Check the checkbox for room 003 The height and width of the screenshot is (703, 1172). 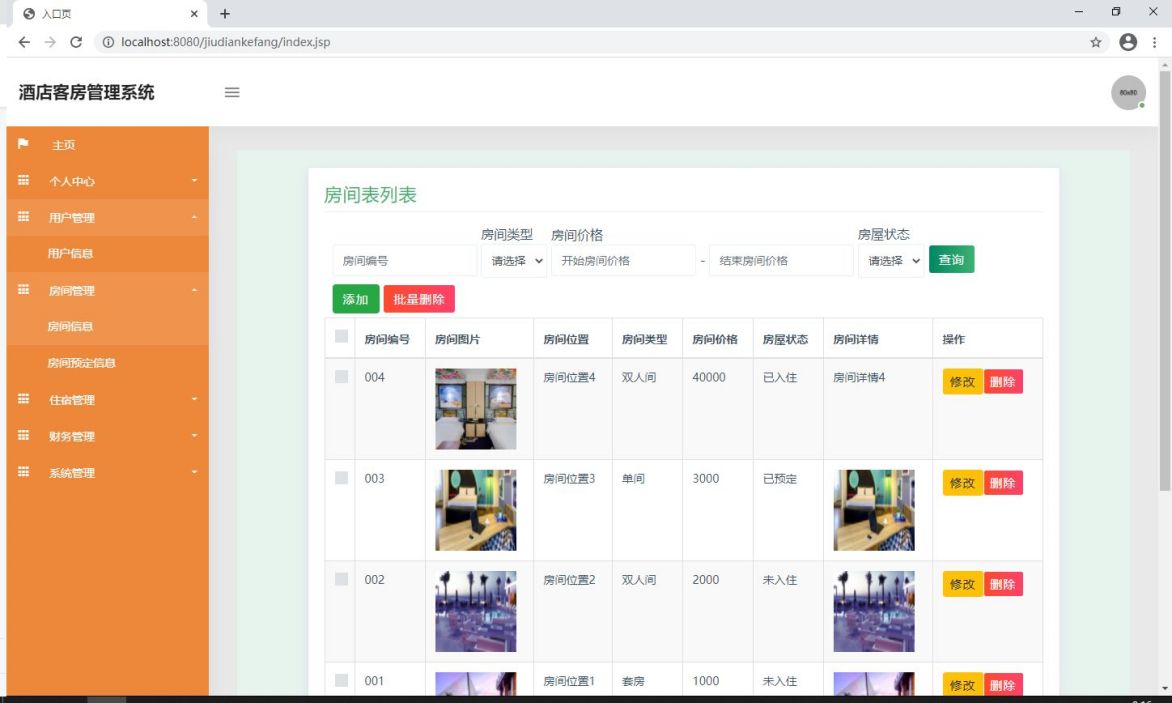pyautogui.click(x=342, y=477)
